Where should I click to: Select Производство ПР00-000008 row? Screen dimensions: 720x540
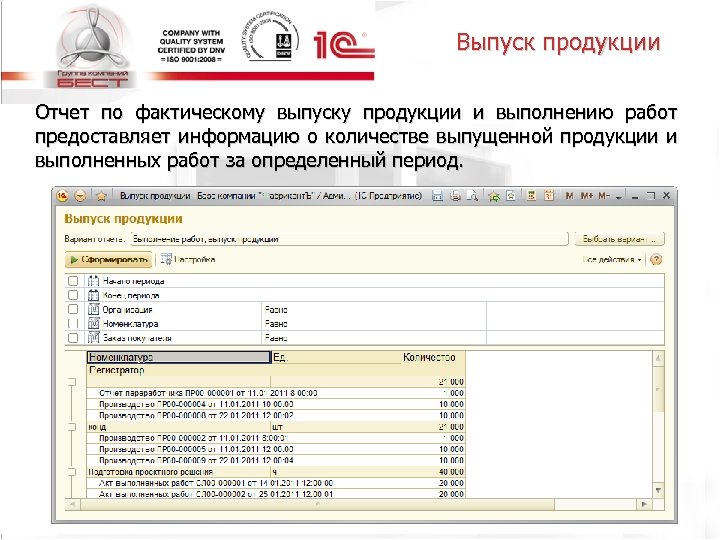(x=276, y=416)
